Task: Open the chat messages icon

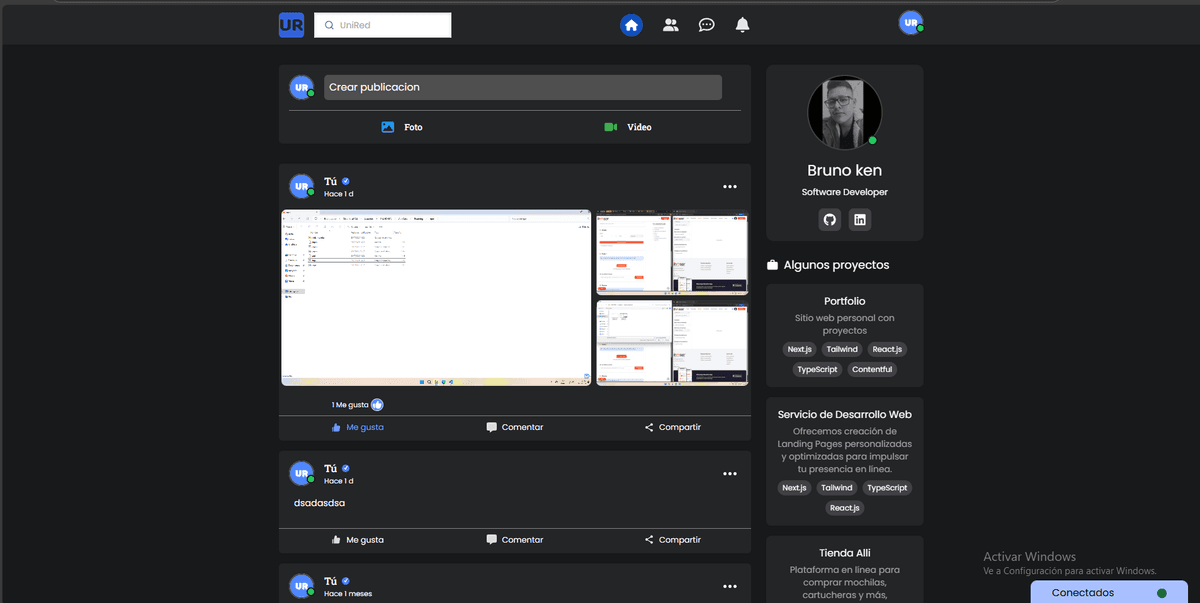Action: (x=706, y=25)
